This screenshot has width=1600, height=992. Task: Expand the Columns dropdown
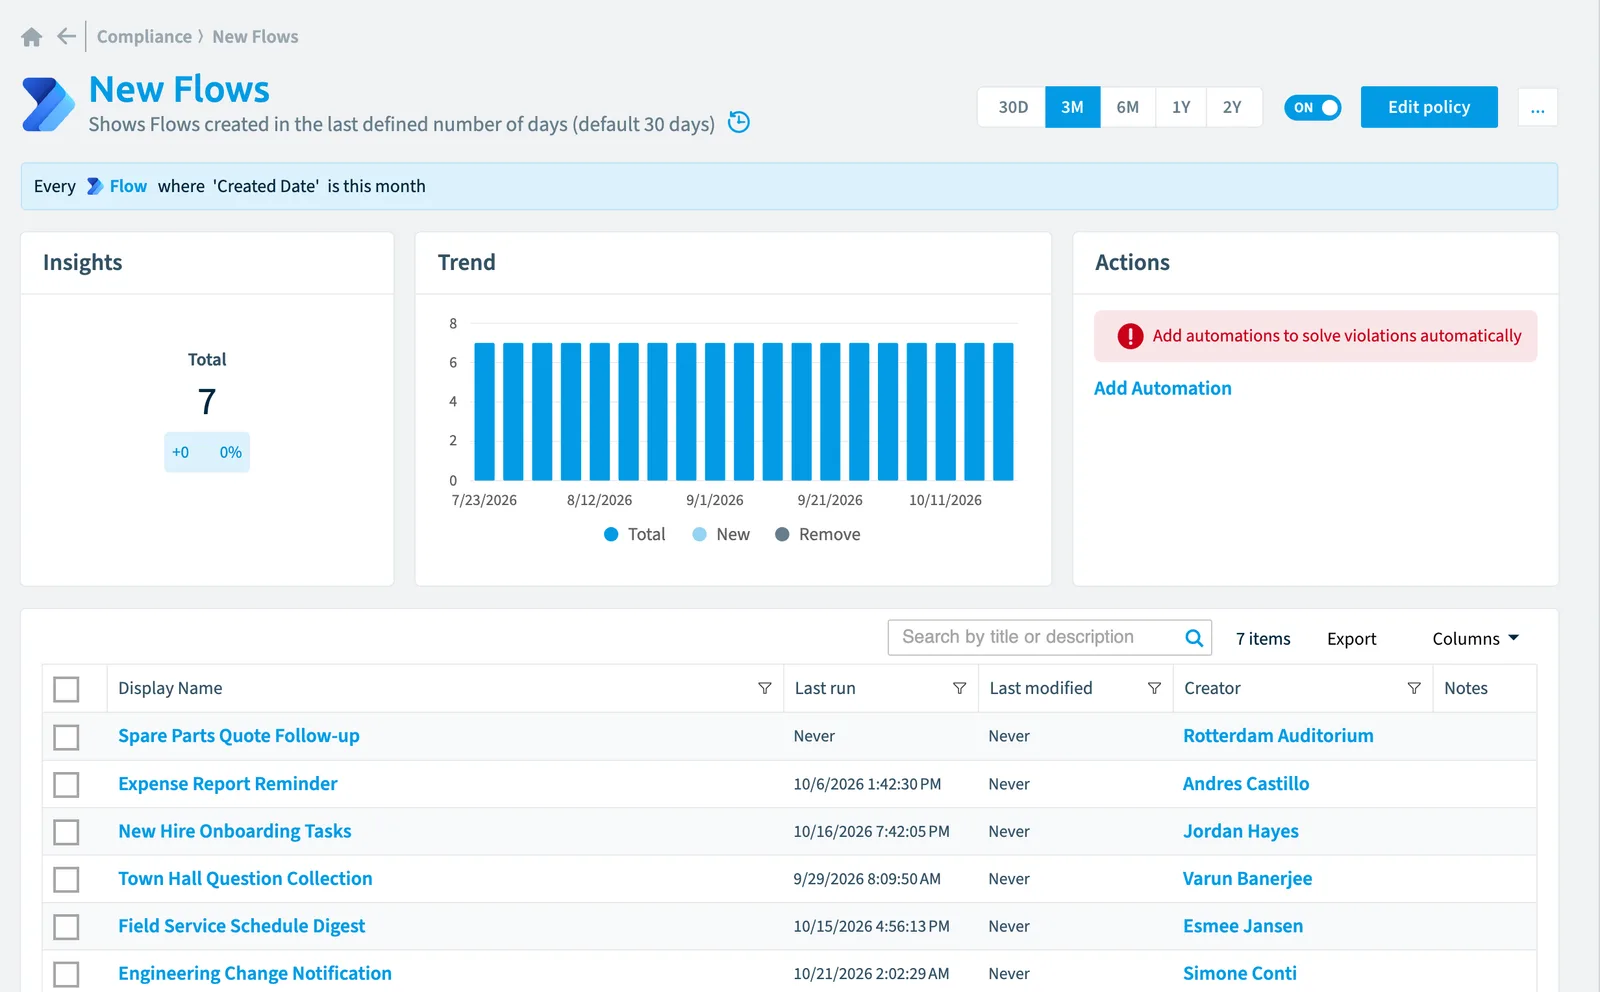(x=1476, y=638)
